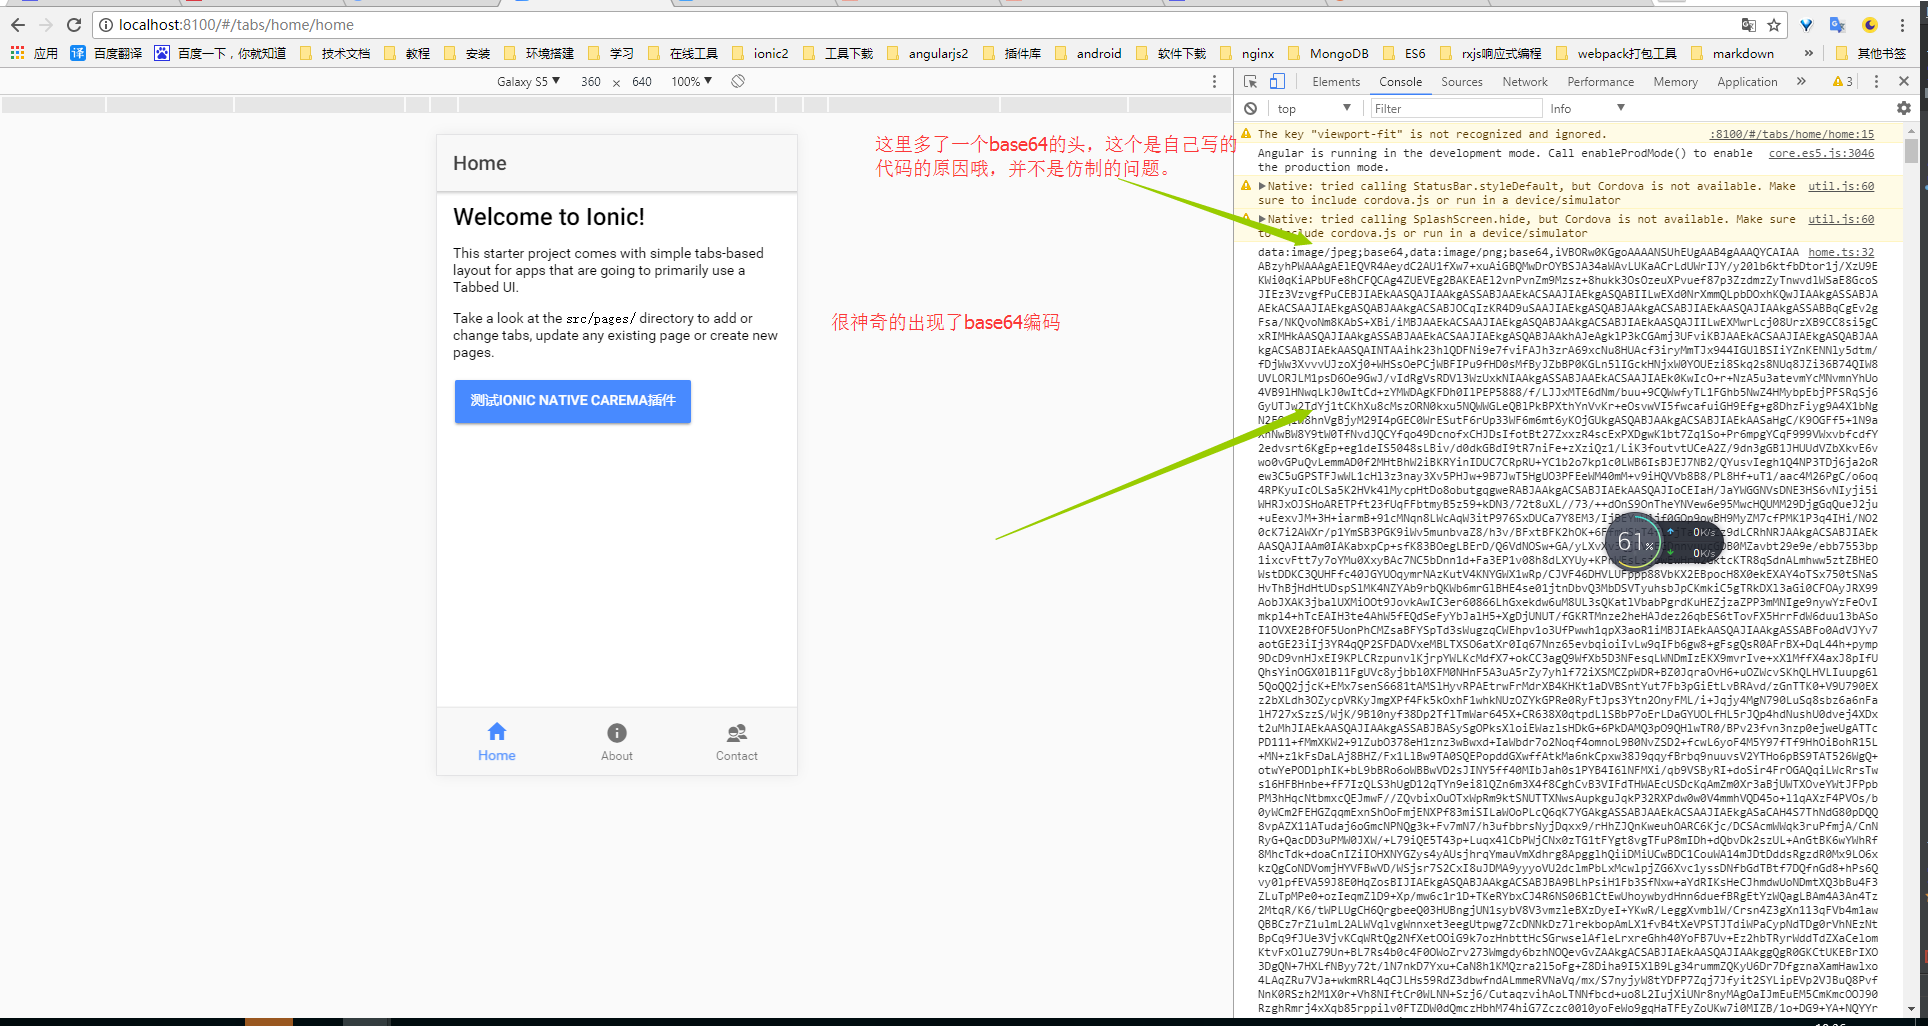Image resolution: width=1928 pixels, height=1026 pixels.
Task: Switch to the Console tab
Action: pyautogui.click(x=1400, y=82)
